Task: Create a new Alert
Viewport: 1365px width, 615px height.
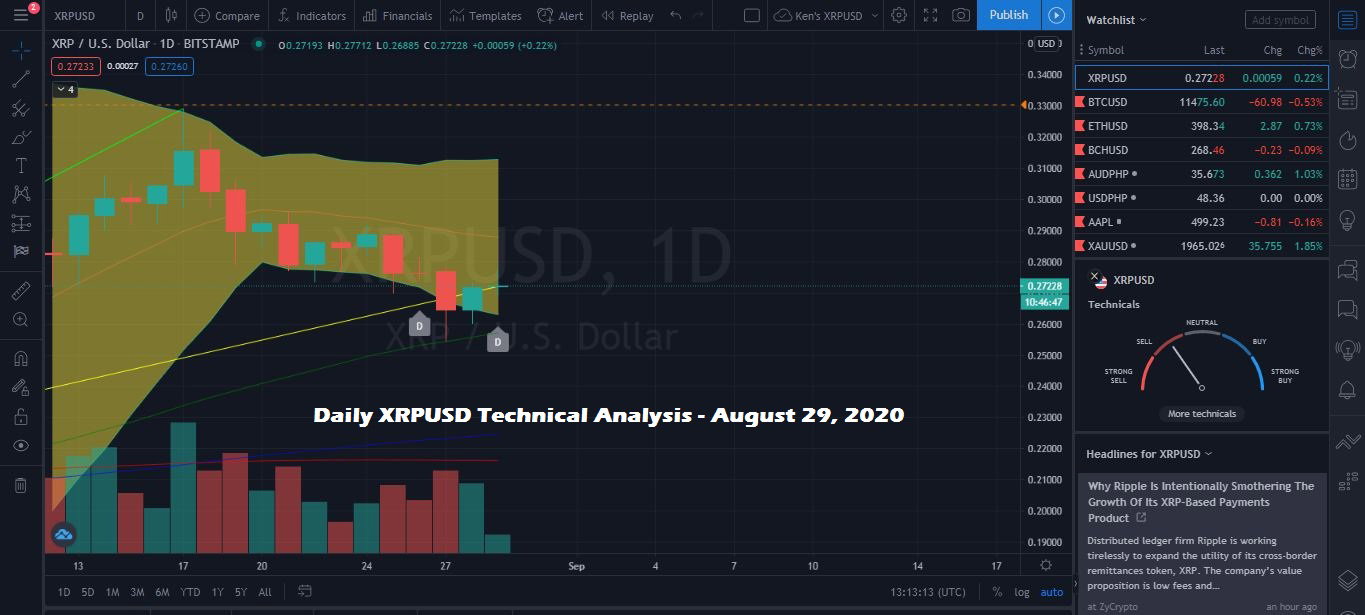Action: (x=560, y=15)
